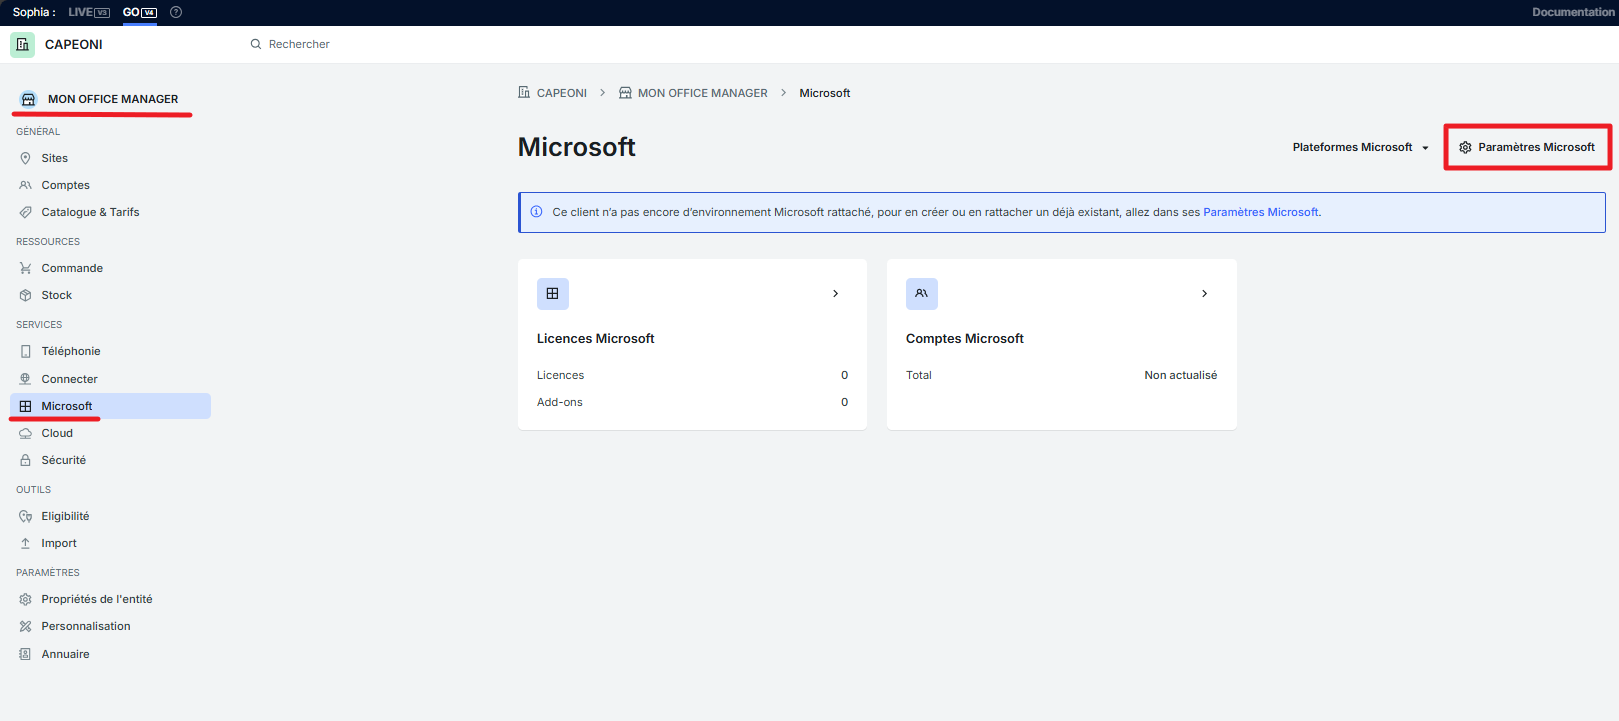Click the search magnifier icon

tap(256, 44)
